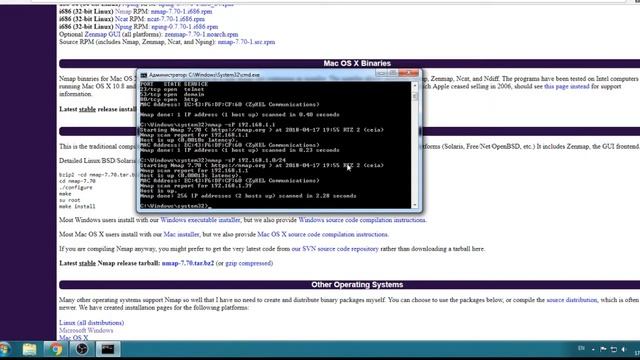Open the Microsoft Windows link
Screen dimensions: 640x360
[x=86, y=331]
